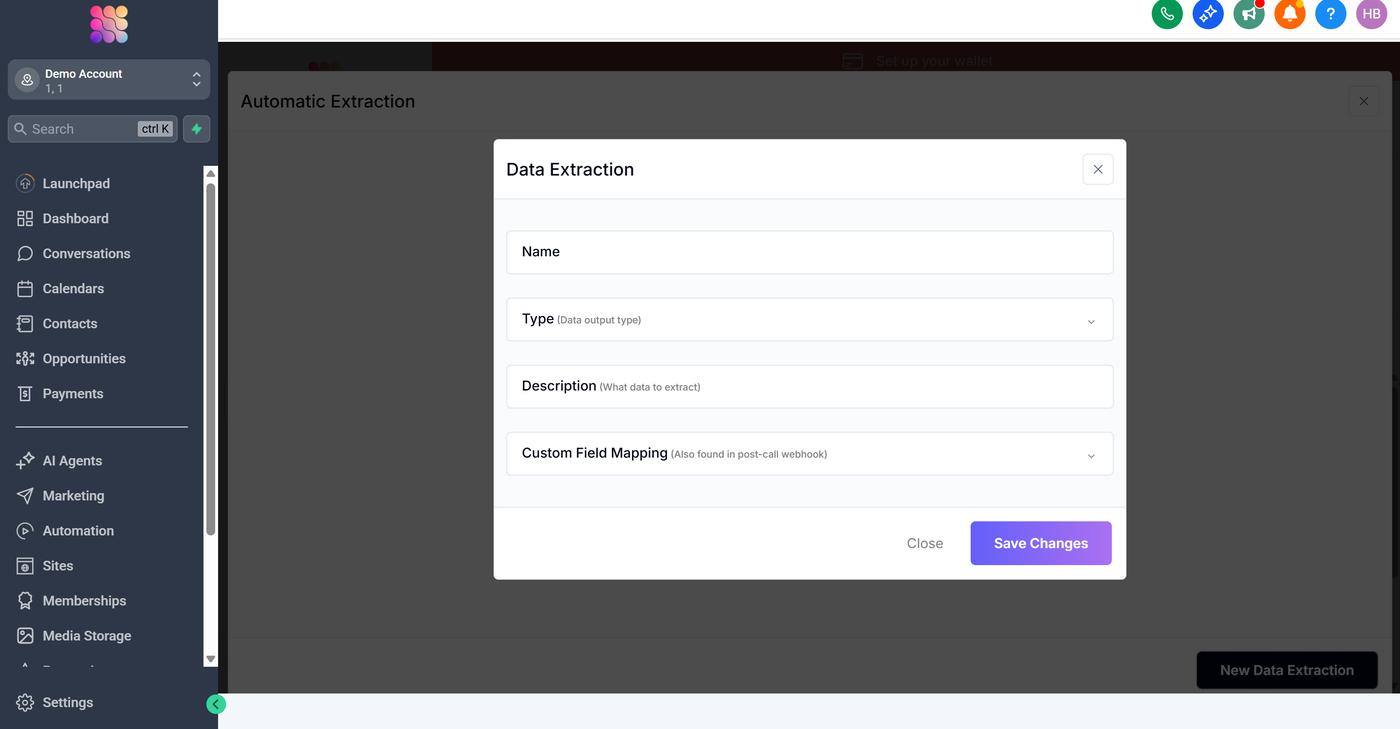
Task: Click the Close text button
Action: pos(925,544)
